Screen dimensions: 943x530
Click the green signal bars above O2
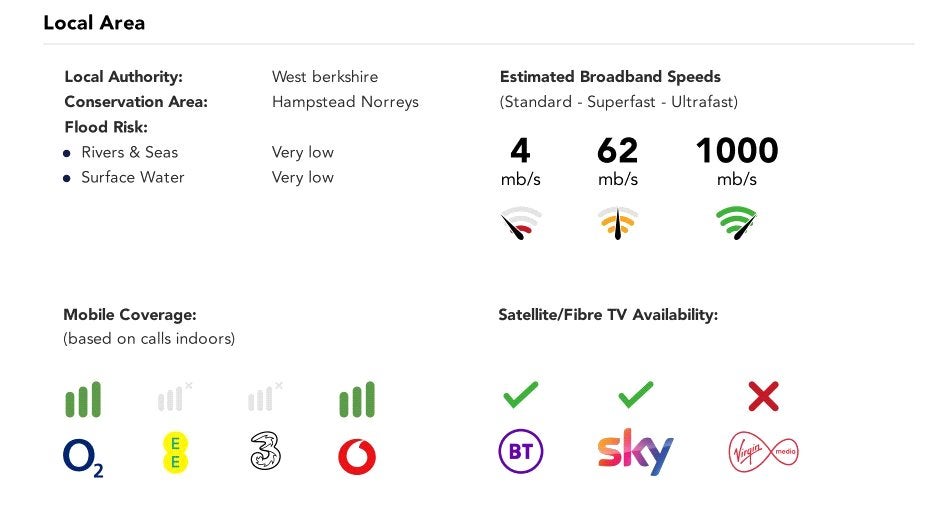83,399
